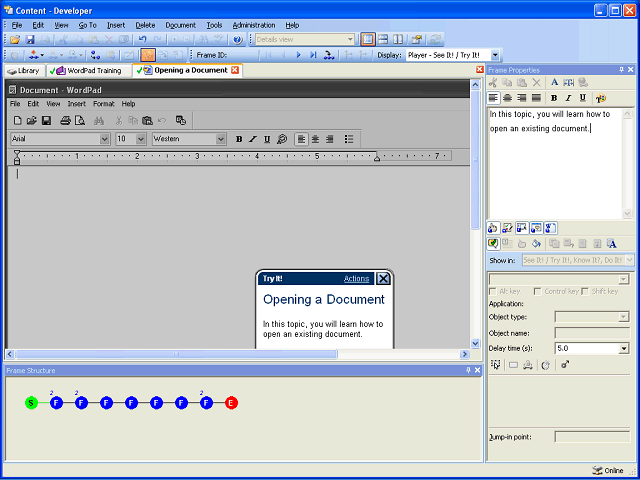Click the Open folder icon in main toolbar
Screen dimensions: 640x480
point(15,40)
